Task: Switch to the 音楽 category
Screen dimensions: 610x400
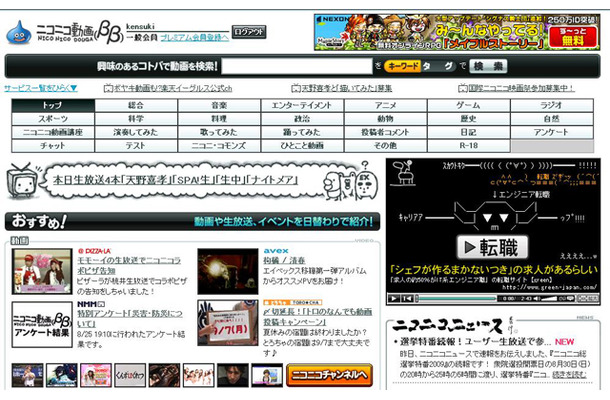Action: point(219,105)
